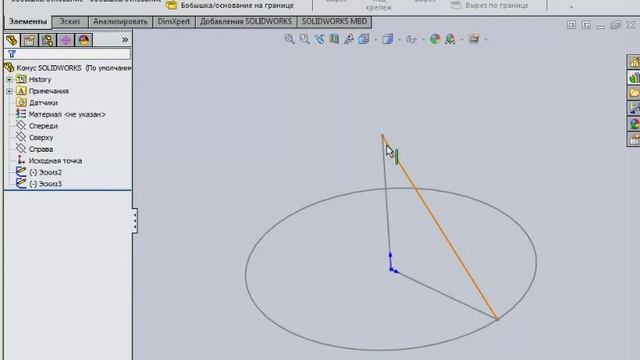Select the Конус SOLIDWORKS root tree item
This screenshot has width=640, height=360.
pyautogui.click(x=68, y=68)
